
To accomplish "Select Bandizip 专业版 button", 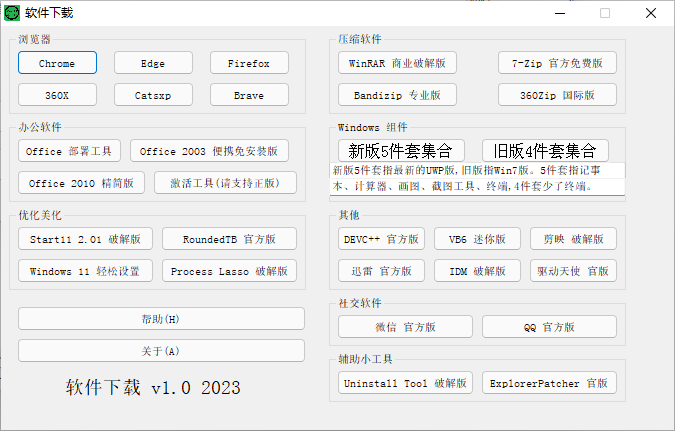I will pos(397,95).
